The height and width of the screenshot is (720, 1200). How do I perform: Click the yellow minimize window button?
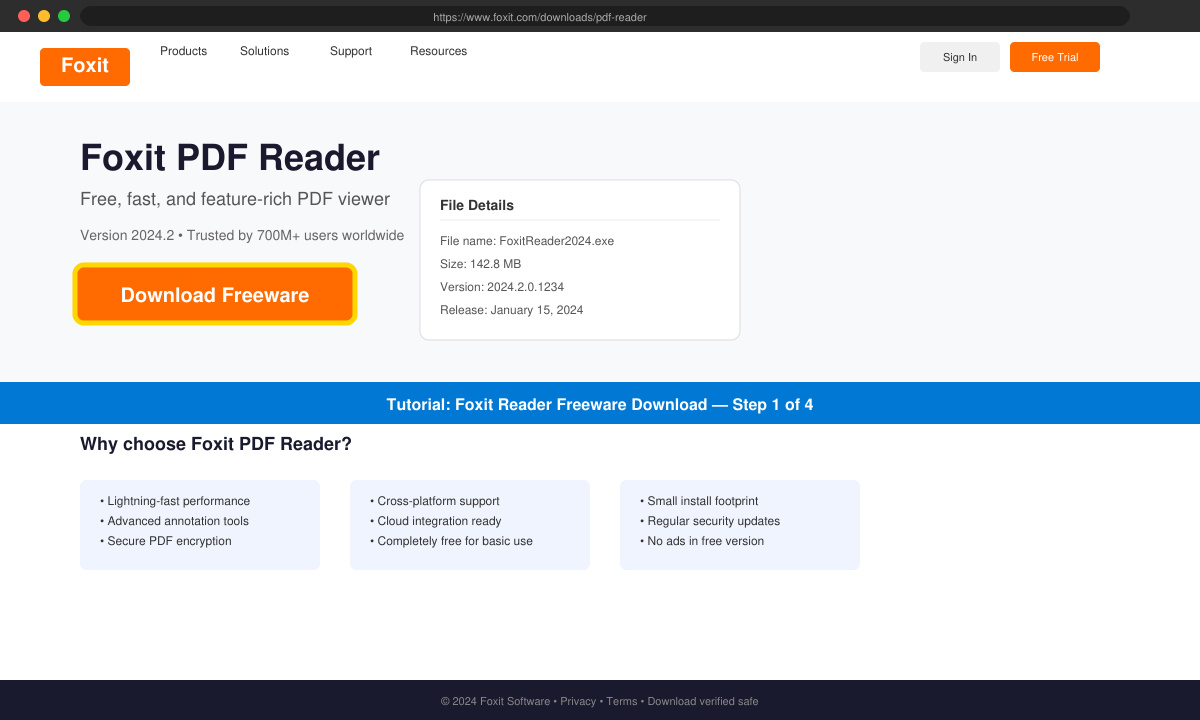tap(44, 16)
